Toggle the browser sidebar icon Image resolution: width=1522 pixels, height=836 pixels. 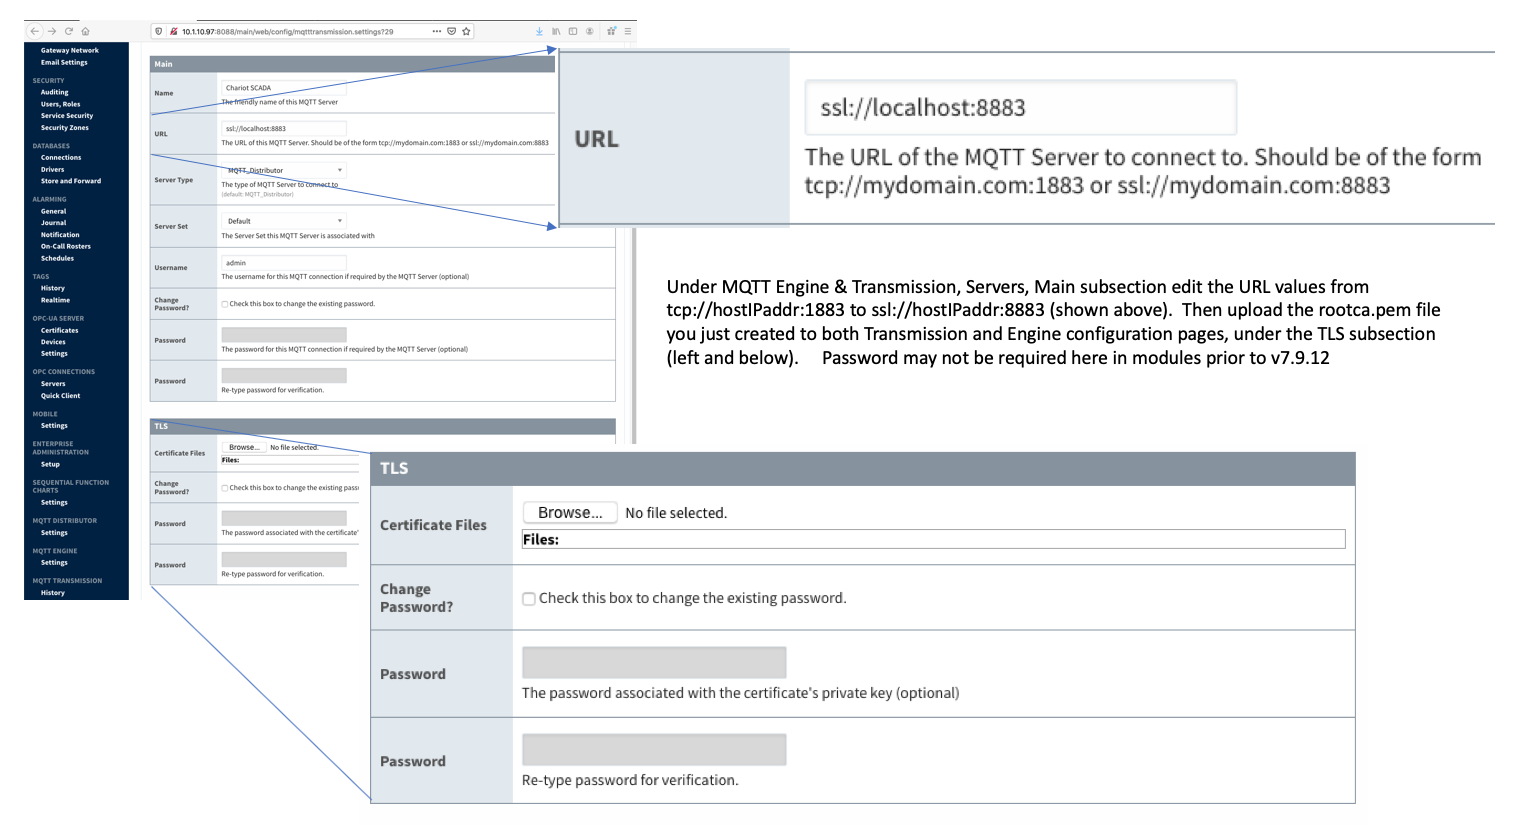(573, 31)
